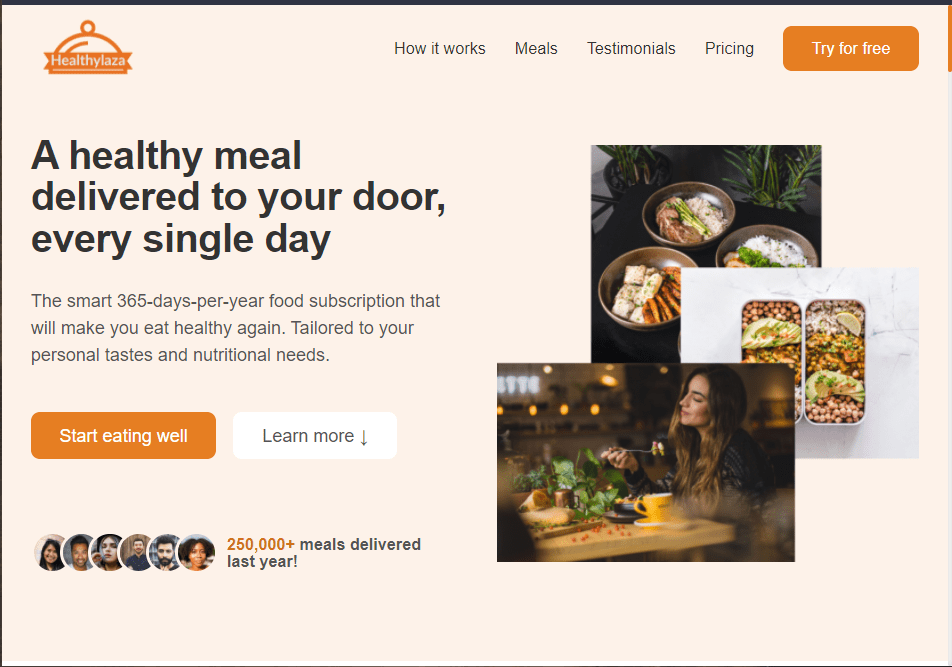This screenshot has height=667, width=952.
Task: Click the main hero heading
Action: tap(238, 197)
